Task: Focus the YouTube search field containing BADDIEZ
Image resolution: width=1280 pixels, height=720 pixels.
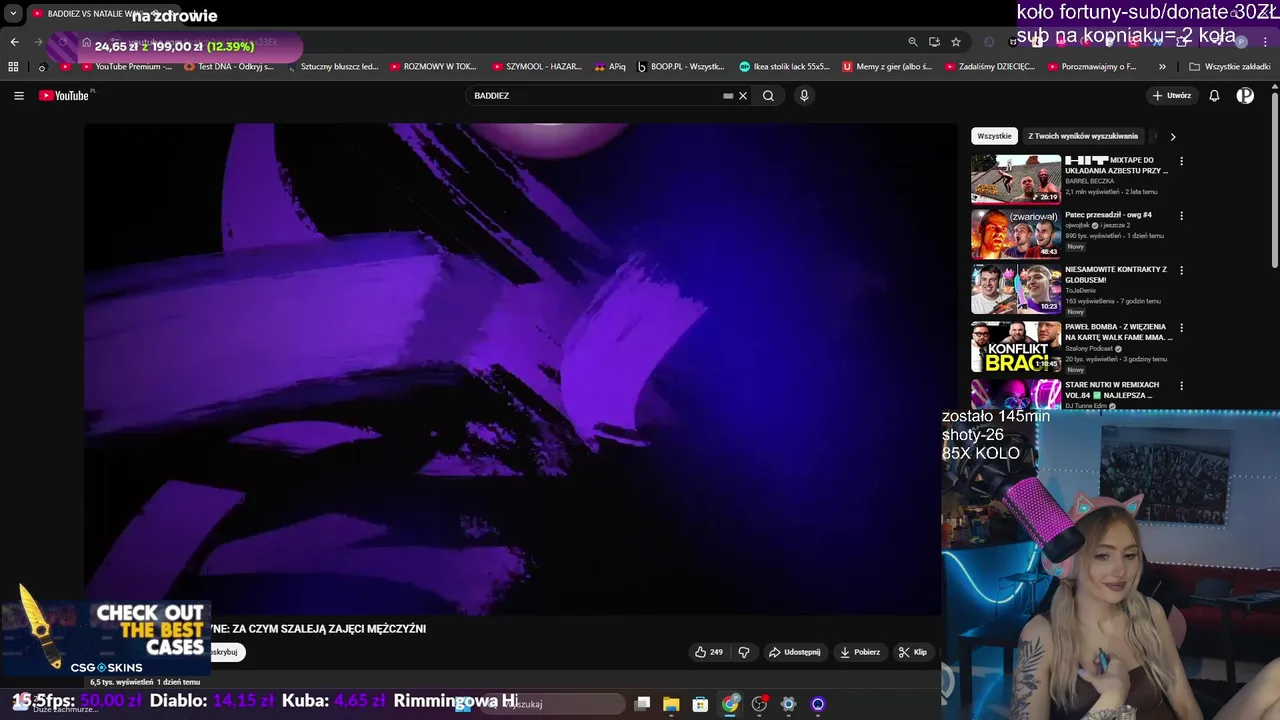Action: (595, 96)
